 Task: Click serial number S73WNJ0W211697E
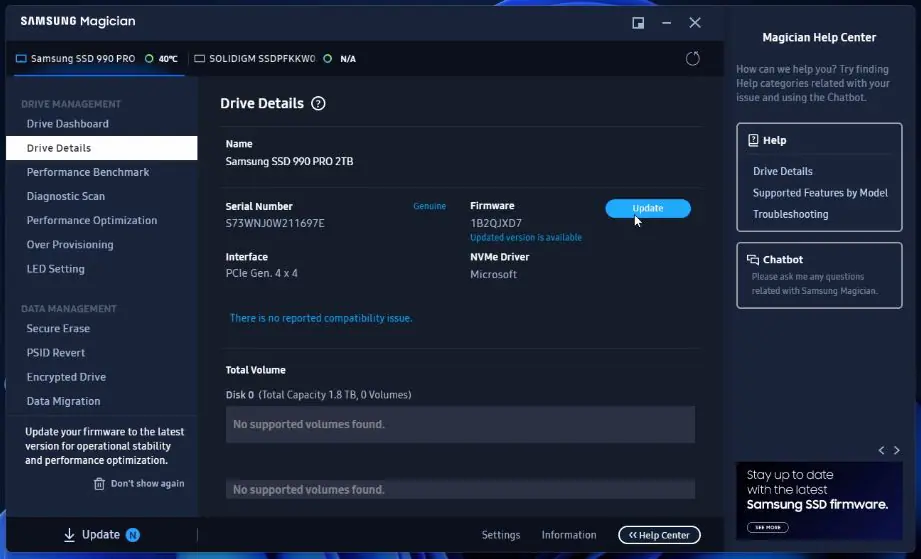click(275, 223)
